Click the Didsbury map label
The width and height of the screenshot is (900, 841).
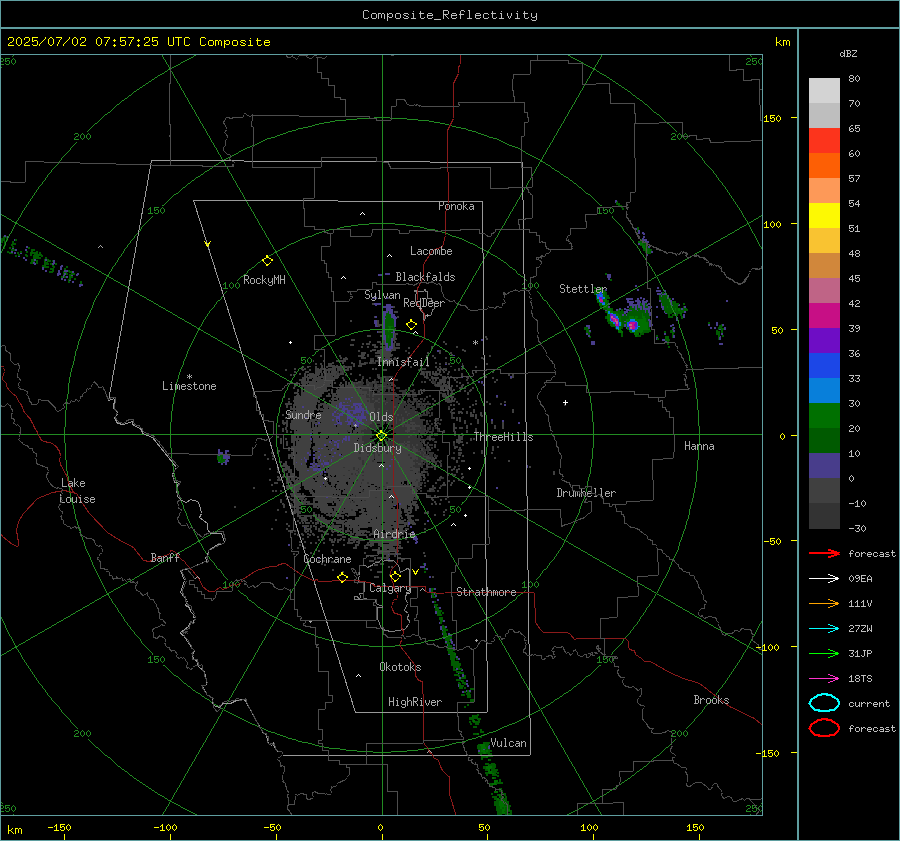pos(377,448)
